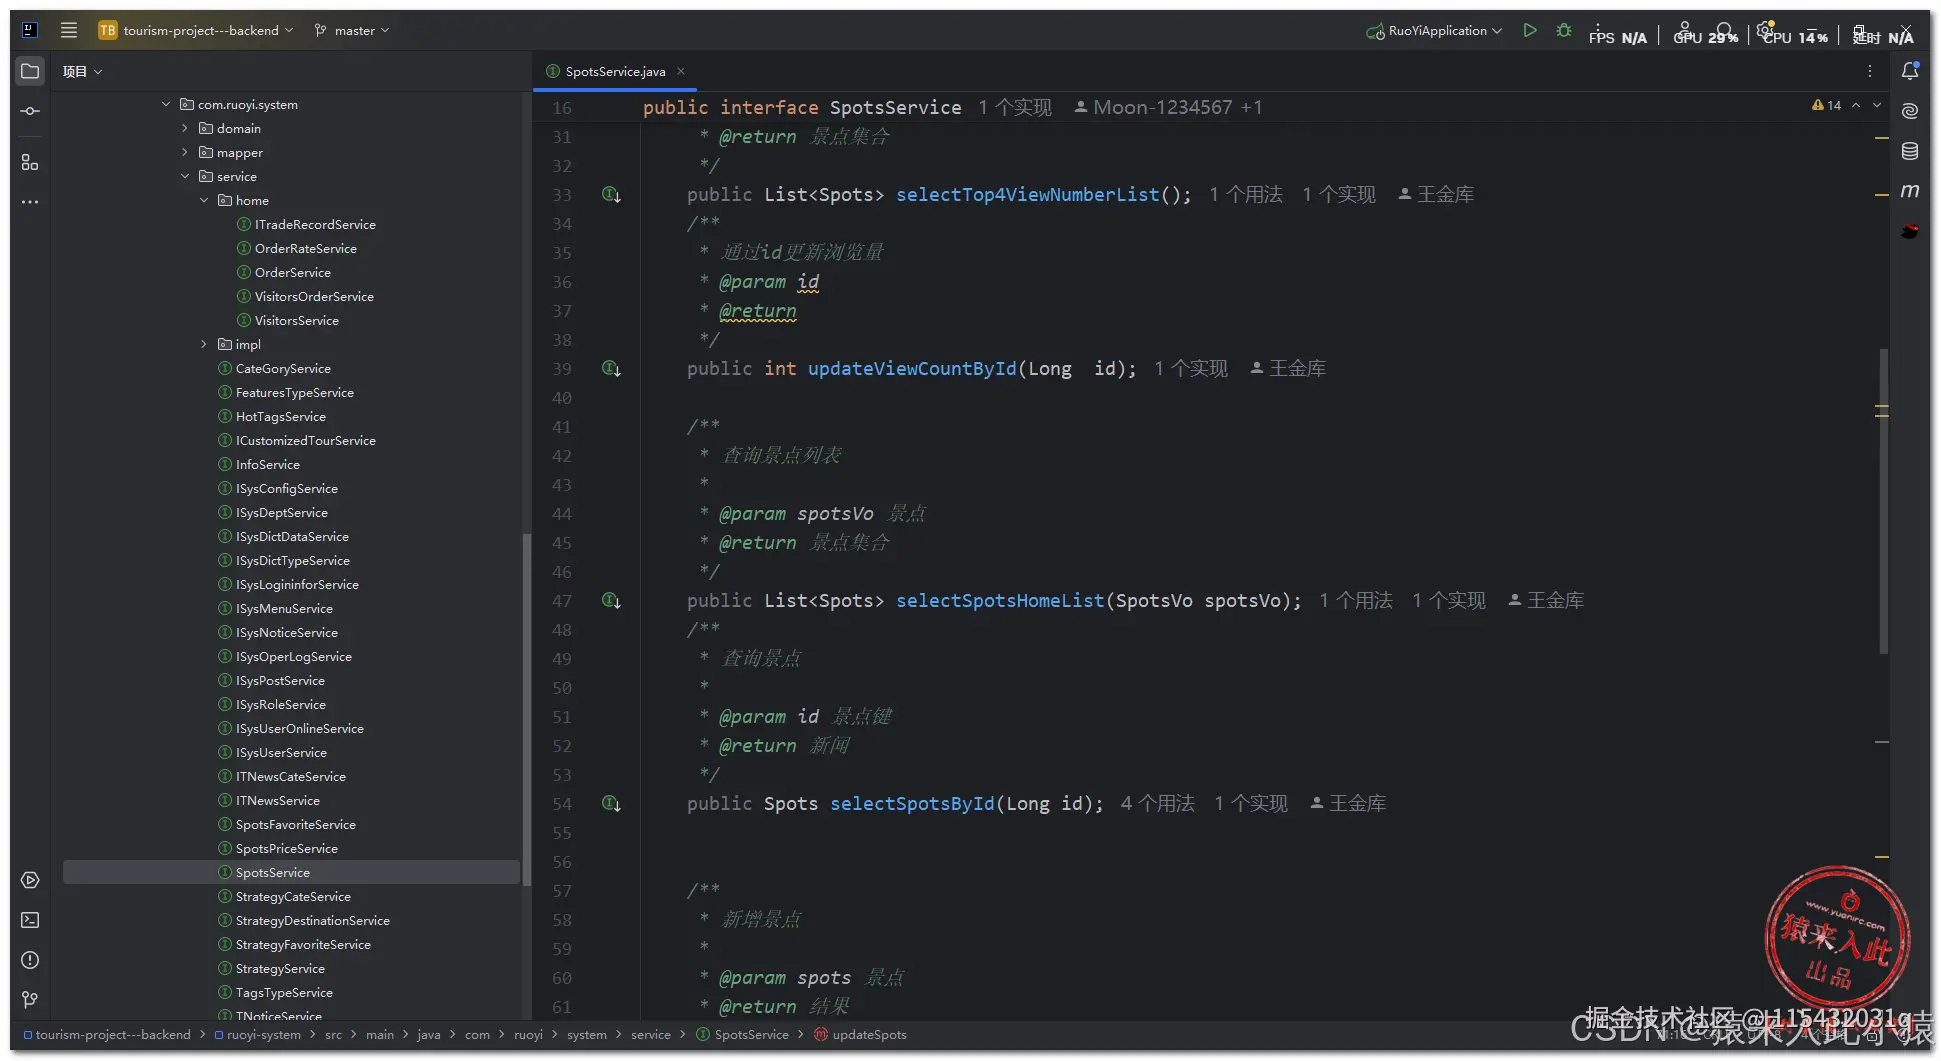The height and width of the screenshot is (1061, 1941).
Task: Select ISysMenuService in project tree
Action: pos(275,608)
